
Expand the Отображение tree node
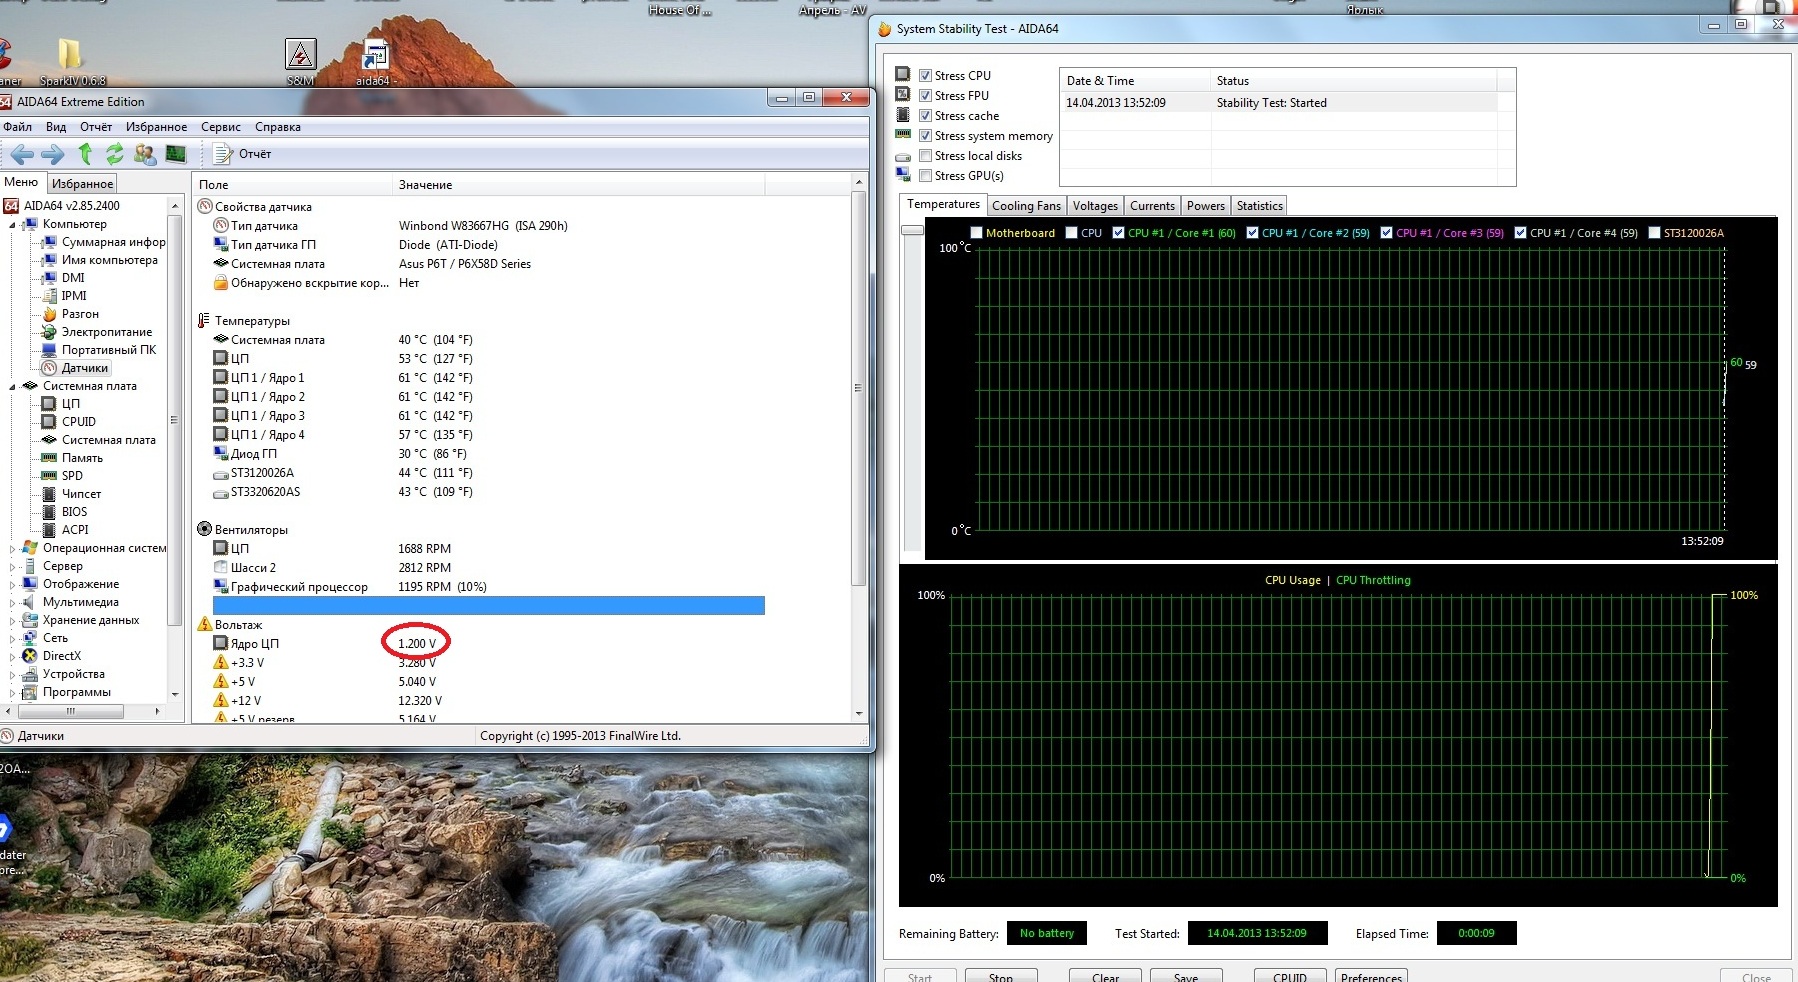(x=13, y=585)
